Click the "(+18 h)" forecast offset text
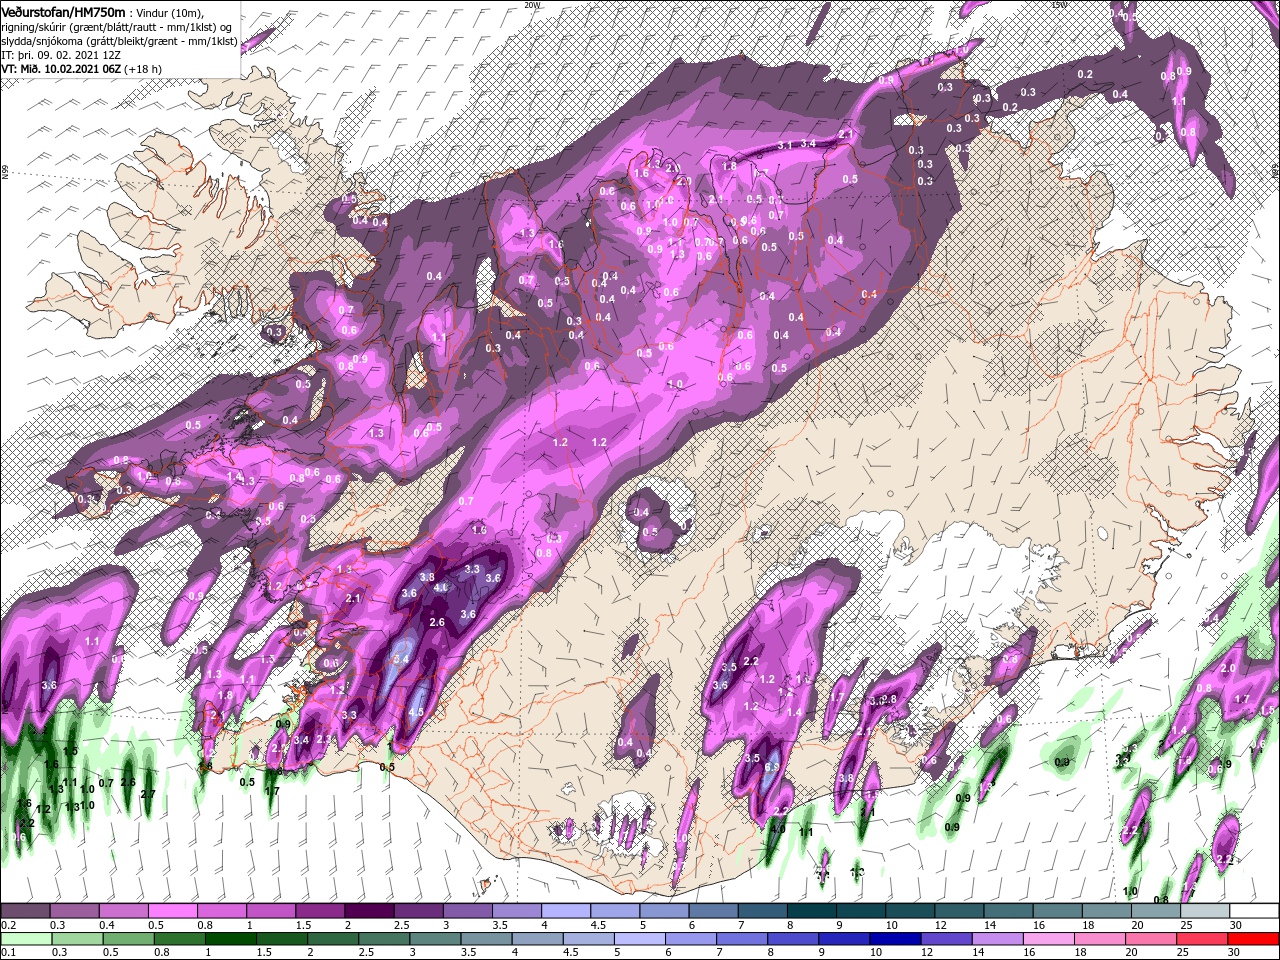The height and width of the screenshot is (960, 1280). 144,69
